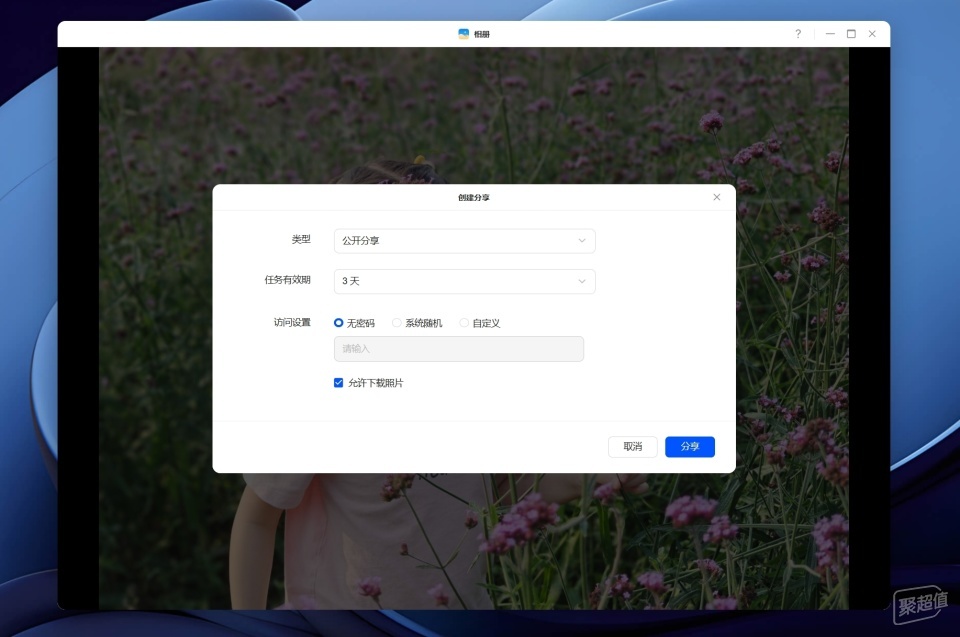Click the 相册 app icon in title bar

pyautogui.click(x=463, y=34)
